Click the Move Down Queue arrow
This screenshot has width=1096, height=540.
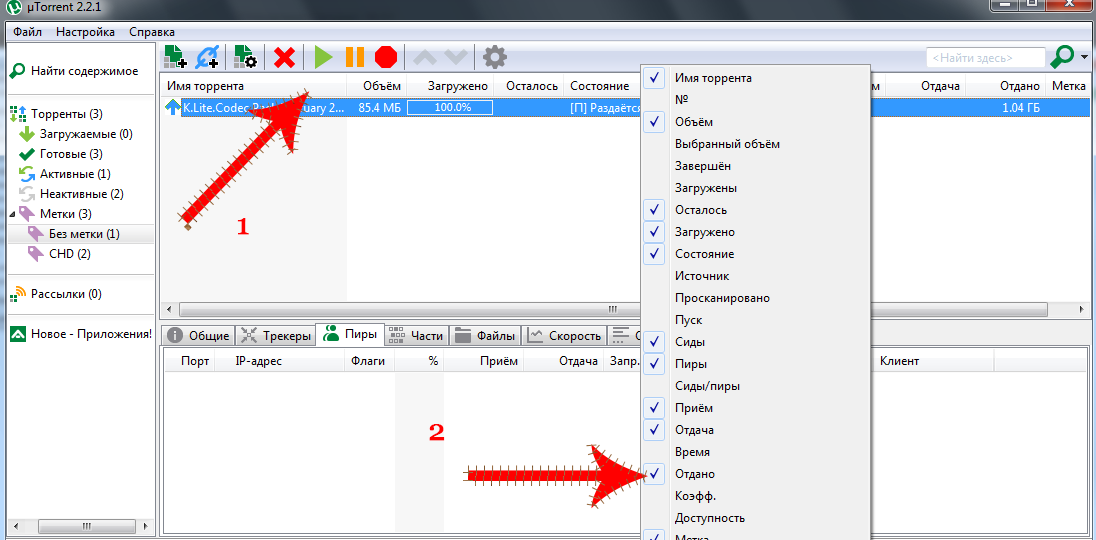[x=455, y=57]
